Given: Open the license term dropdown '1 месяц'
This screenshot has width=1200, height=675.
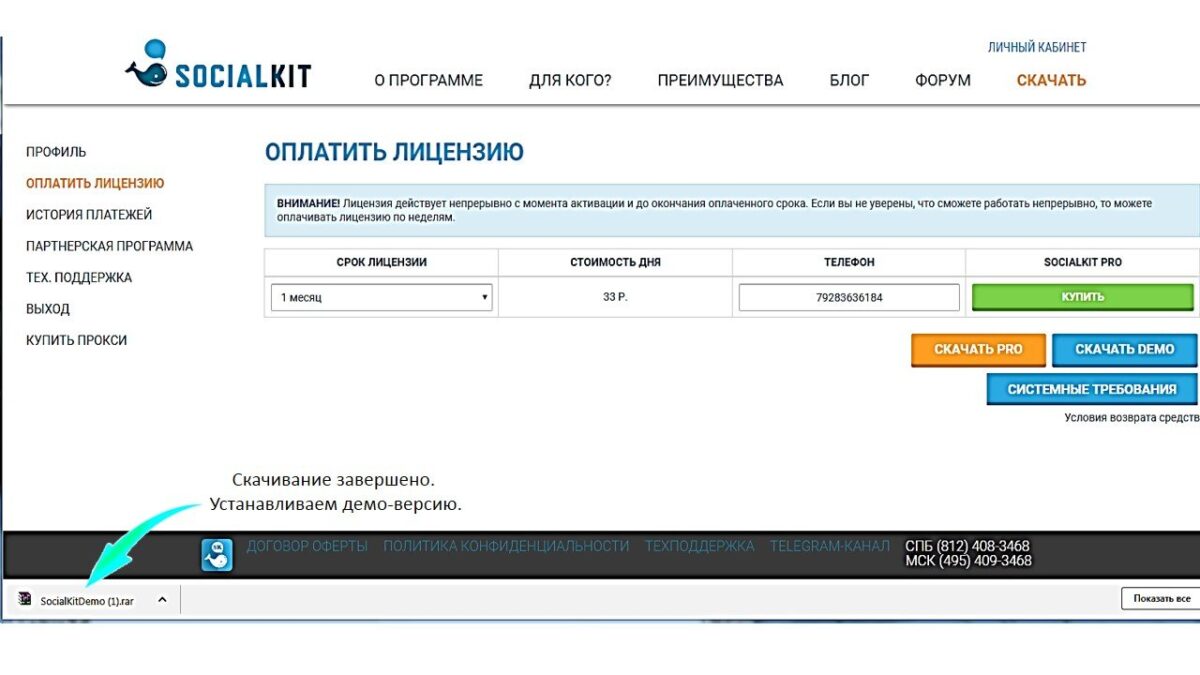Looking at the screenshot, I should pos(382,297).
